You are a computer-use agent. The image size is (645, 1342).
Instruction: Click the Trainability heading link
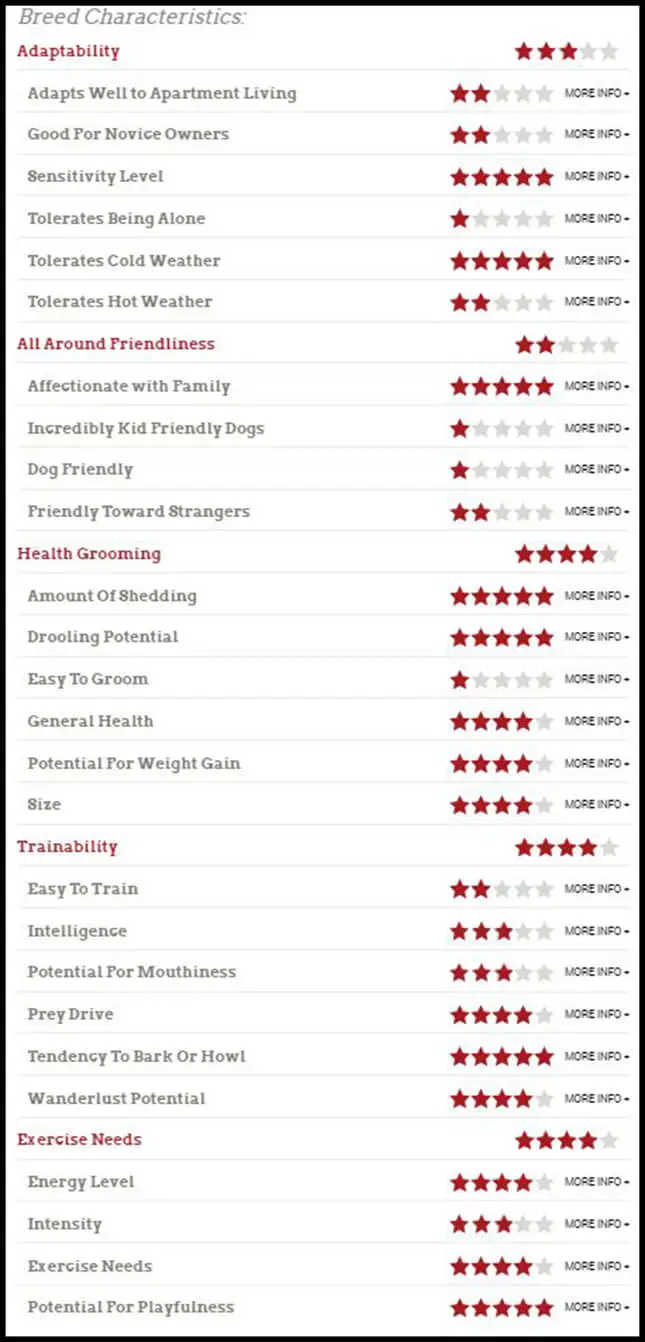[66, 846]
